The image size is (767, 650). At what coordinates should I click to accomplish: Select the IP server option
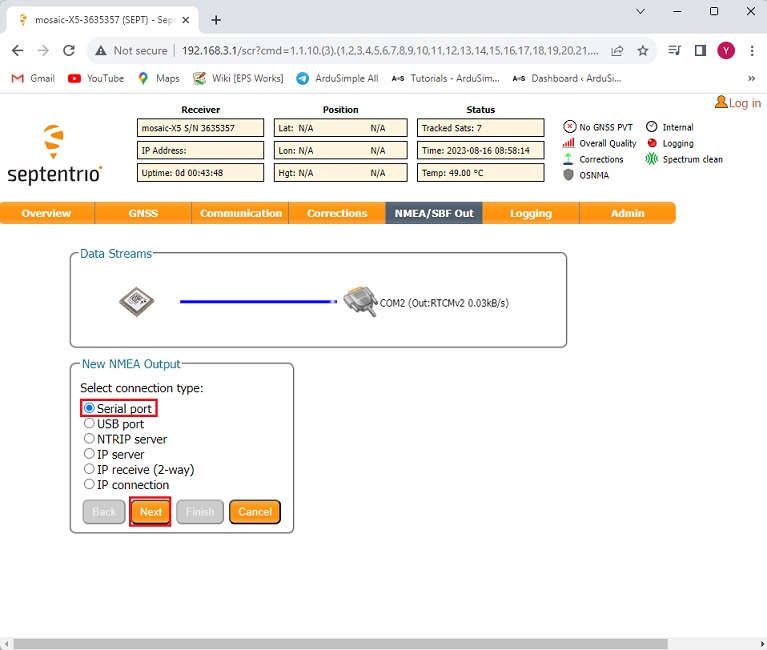click(89, 454)
